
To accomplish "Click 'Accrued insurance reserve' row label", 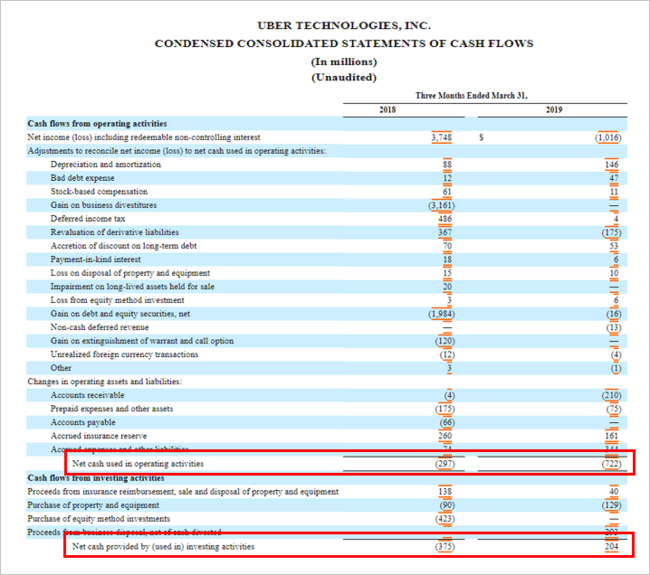I will click(99, 436).
